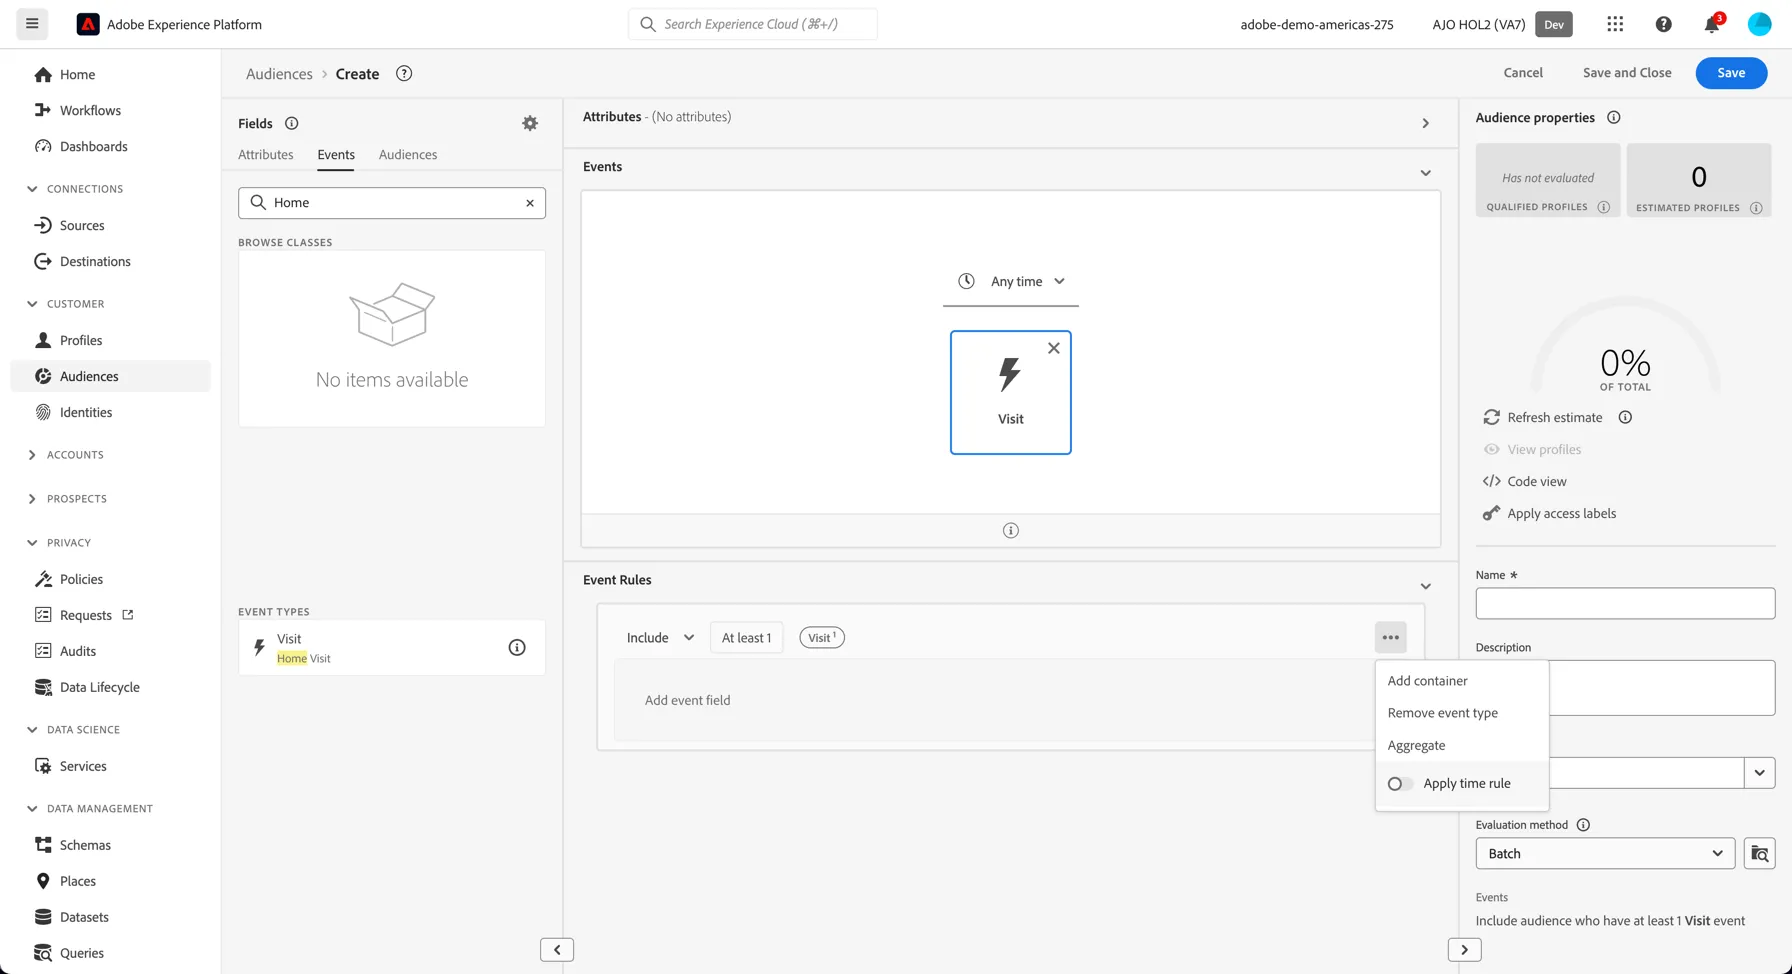Click Cancel
1792x974 pixels.
(1523, 73)
